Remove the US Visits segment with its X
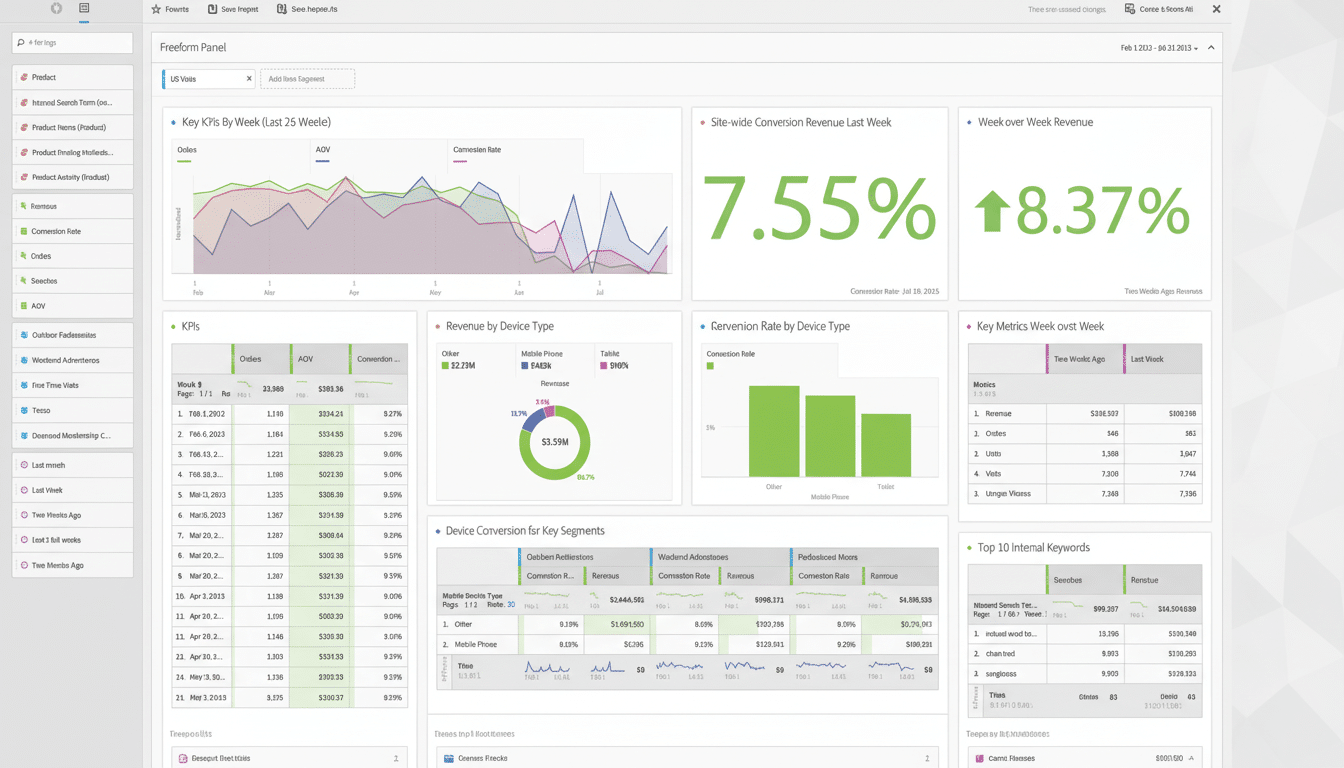1344x768 pixels. 248,78
